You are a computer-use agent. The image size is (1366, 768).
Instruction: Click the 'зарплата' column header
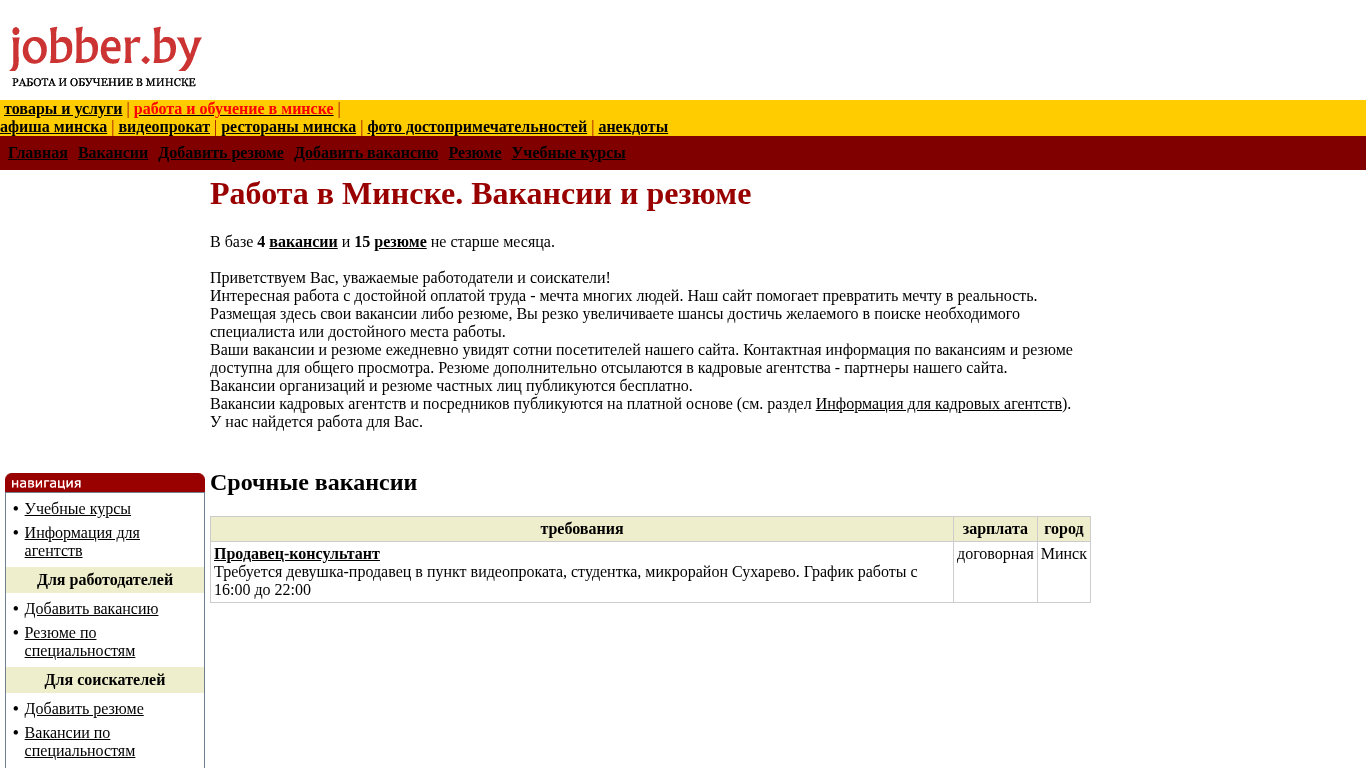[995, 529]
